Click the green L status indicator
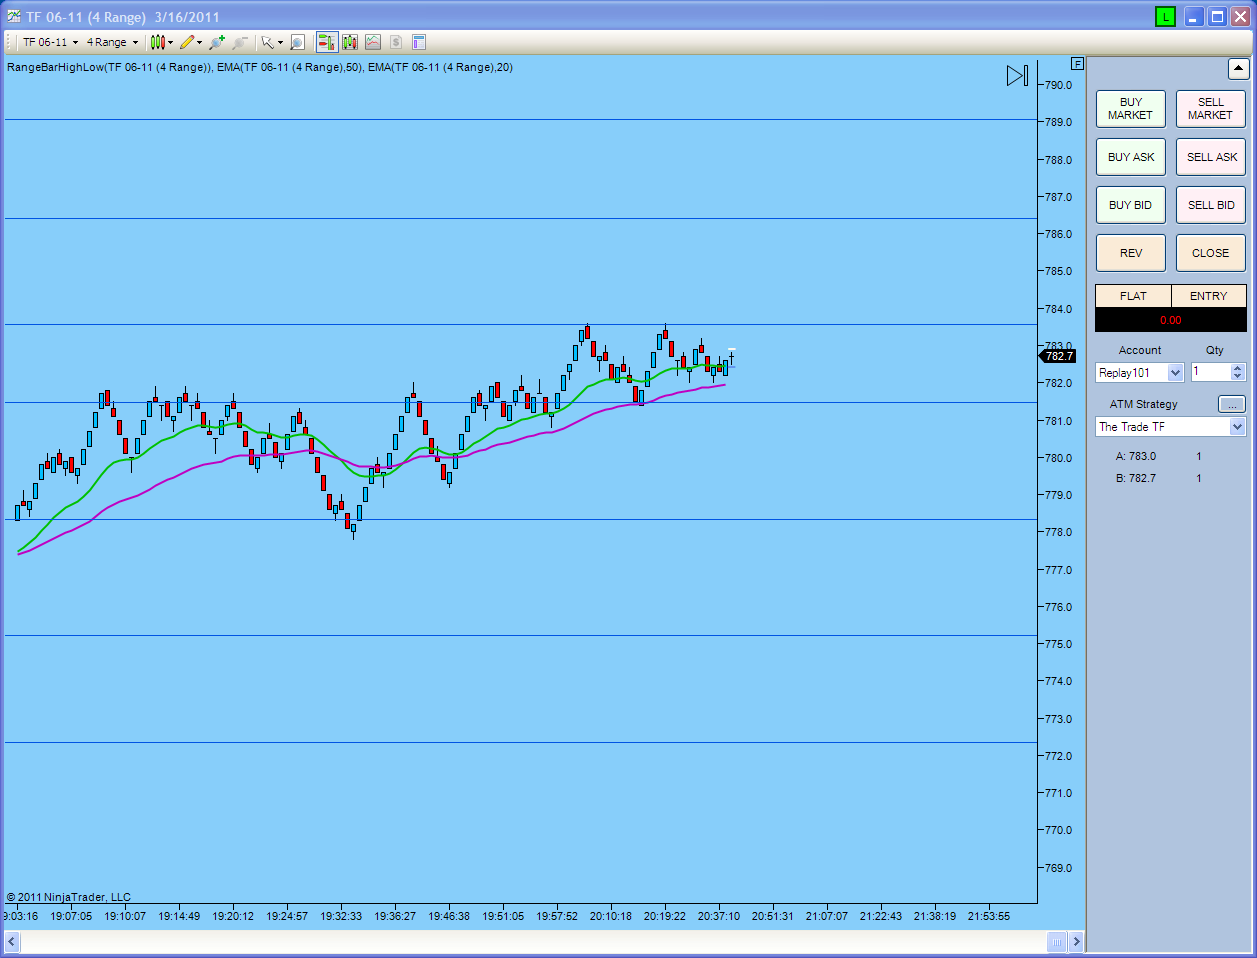The height and width of the screenshot is (958, 1257). click(1165, 16)
